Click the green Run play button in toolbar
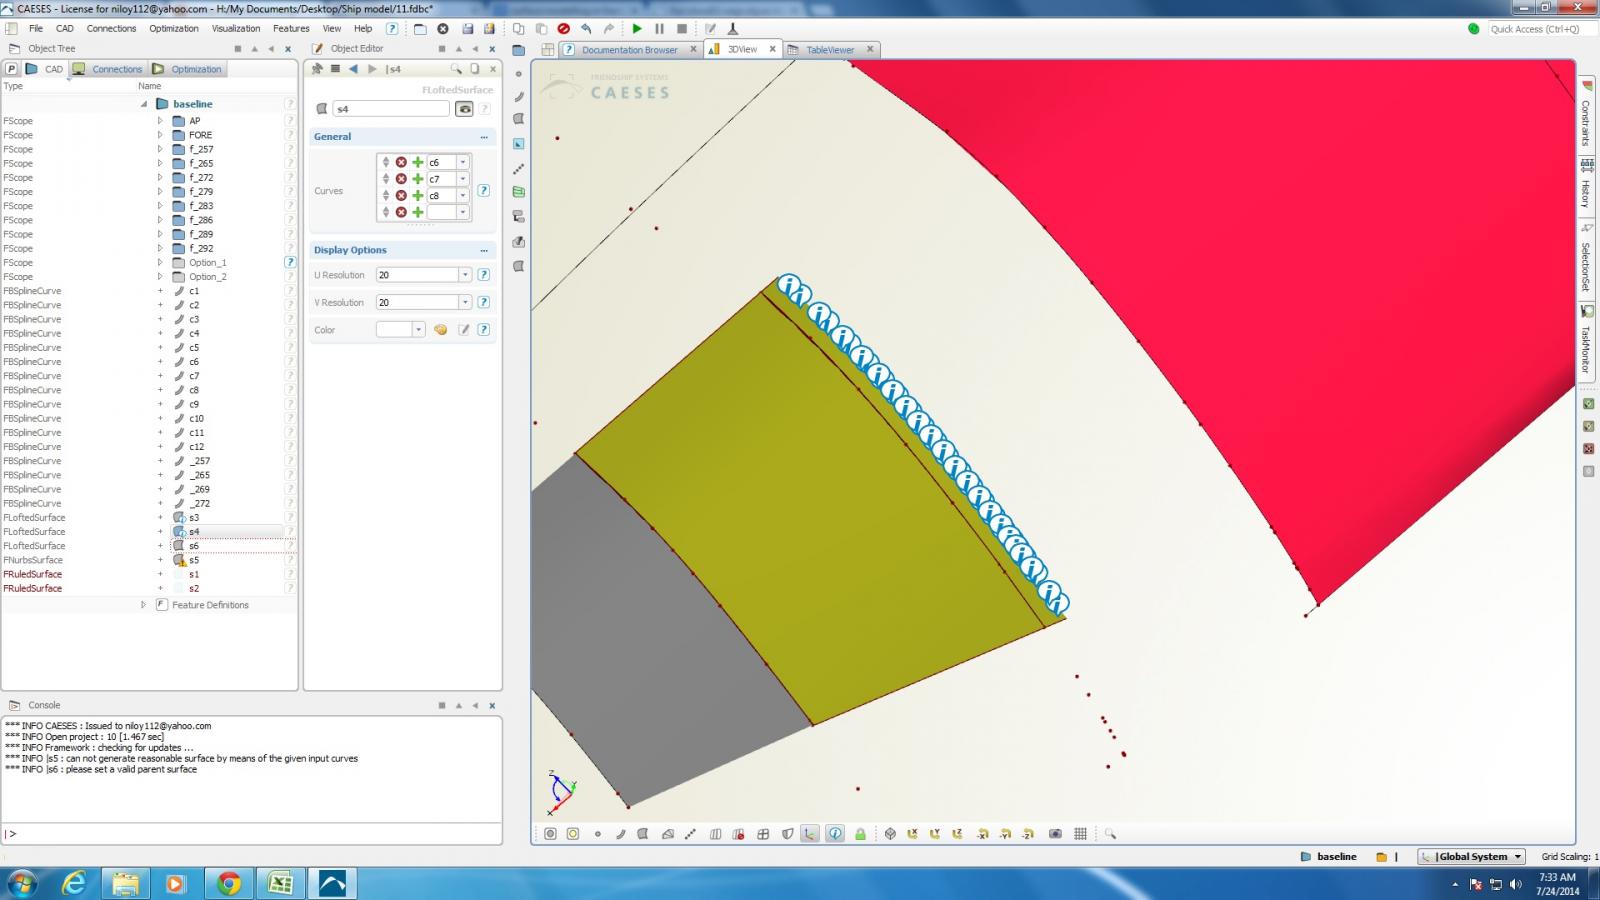This screenshot has width=1600, height=900. pyautogui.click(x=637, y=29)
